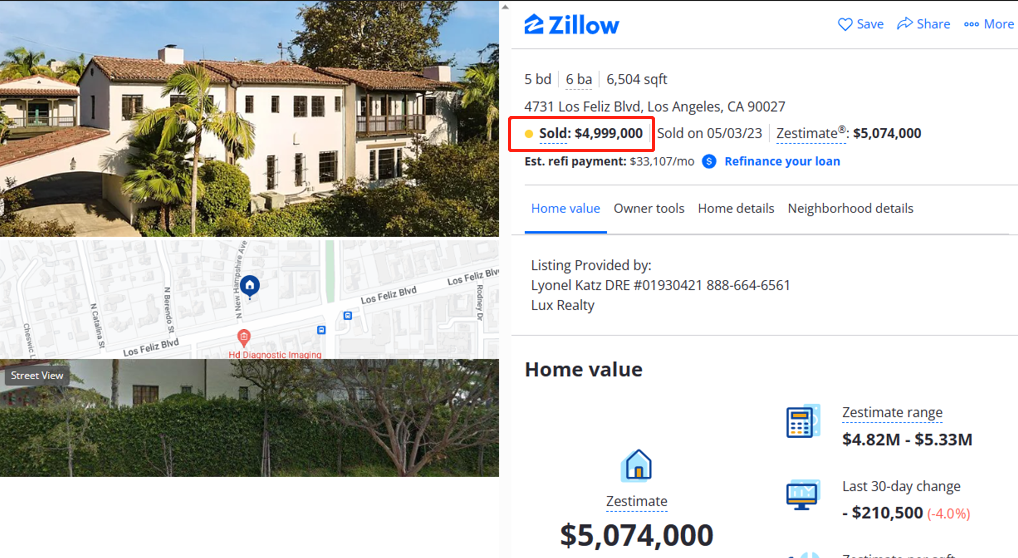Click the Share arrow icon
This screenshot has width=1018, height=558.
point(905,24)
